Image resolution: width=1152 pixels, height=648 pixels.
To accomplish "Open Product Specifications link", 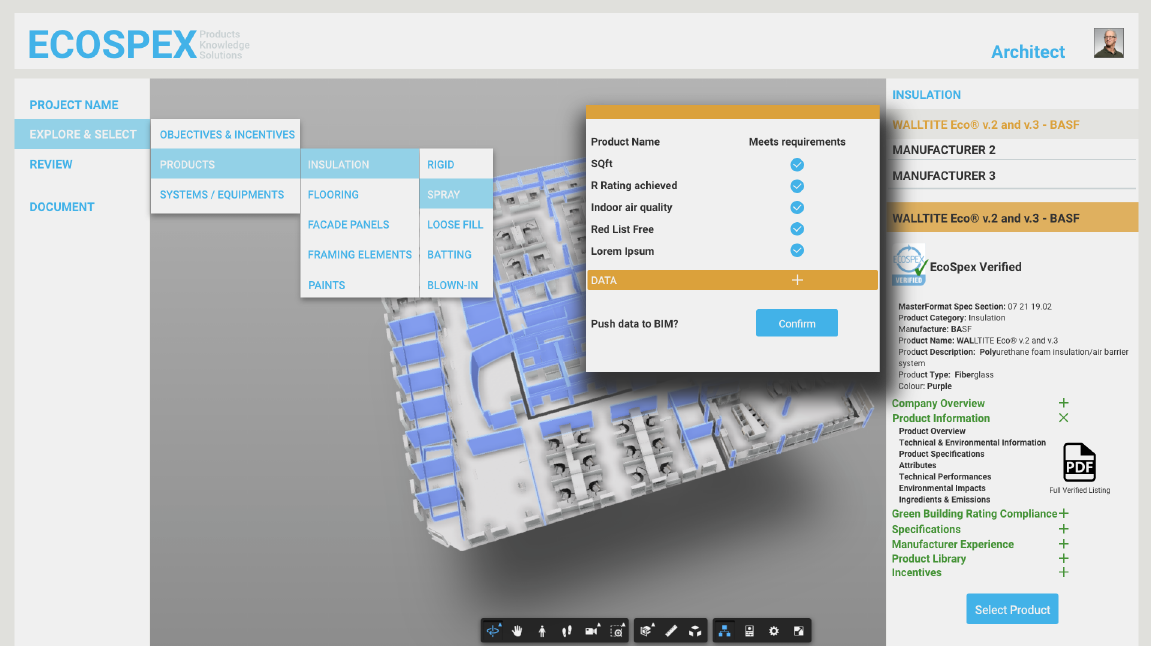I will (941, 454).
